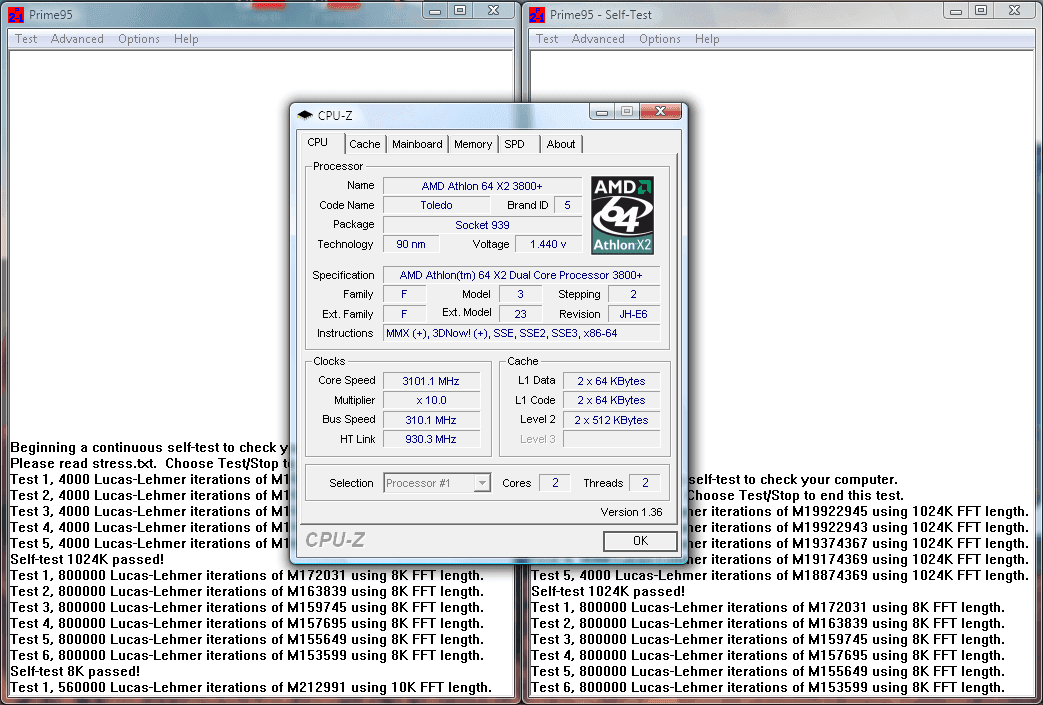Maximize the left Prime95 window
Viewport: 1043px width, 705px height.
(x=460, y=10)
